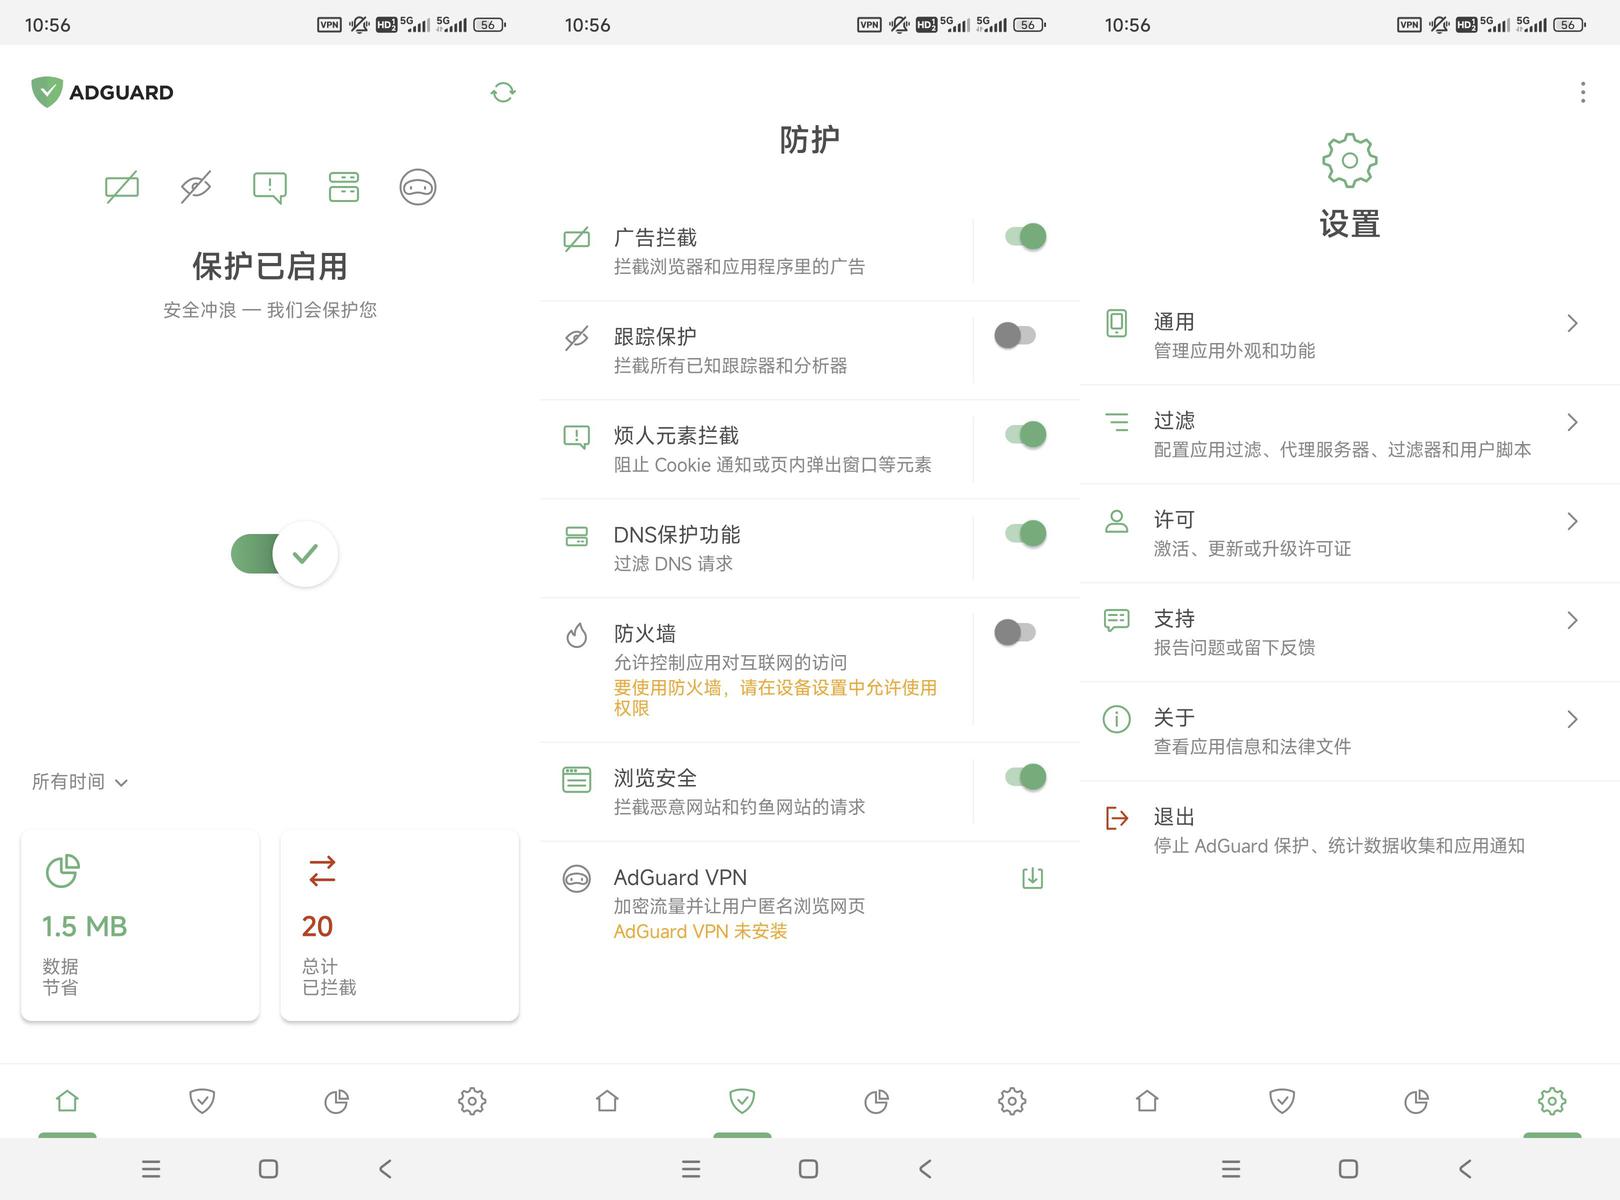Switch to protection shield tab in left screen
Viewport: 1620px width, 1200px height.
click(x=202, y=1101)
